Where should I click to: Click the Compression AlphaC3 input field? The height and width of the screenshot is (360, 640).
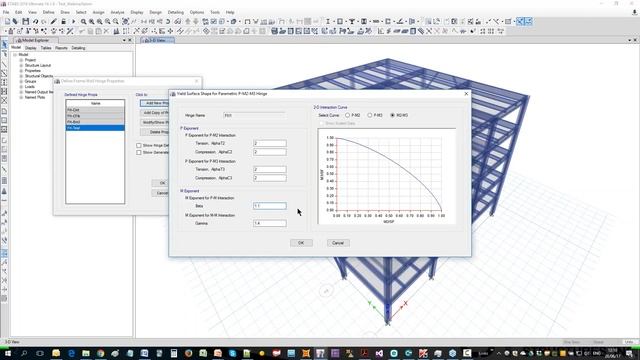pyautogui.click(x=270, y=178)
